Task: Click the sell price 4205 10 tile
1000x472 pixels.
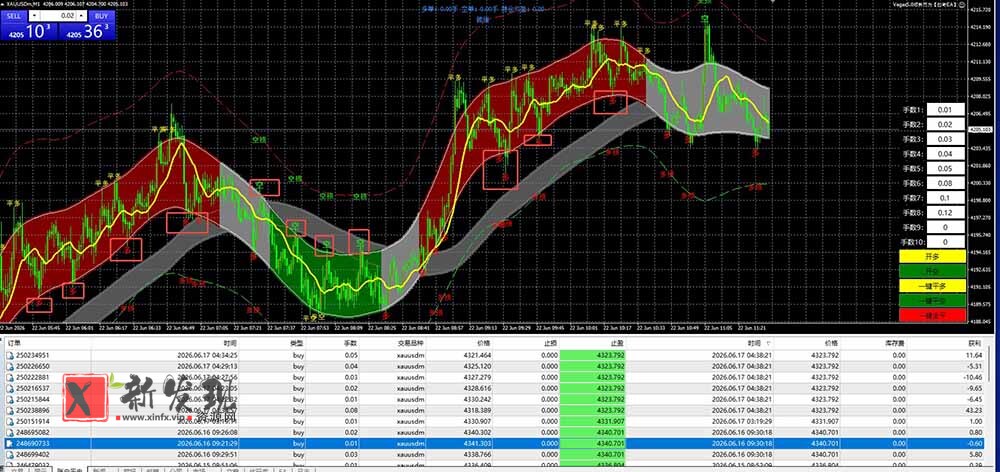Action: (29, 31)
